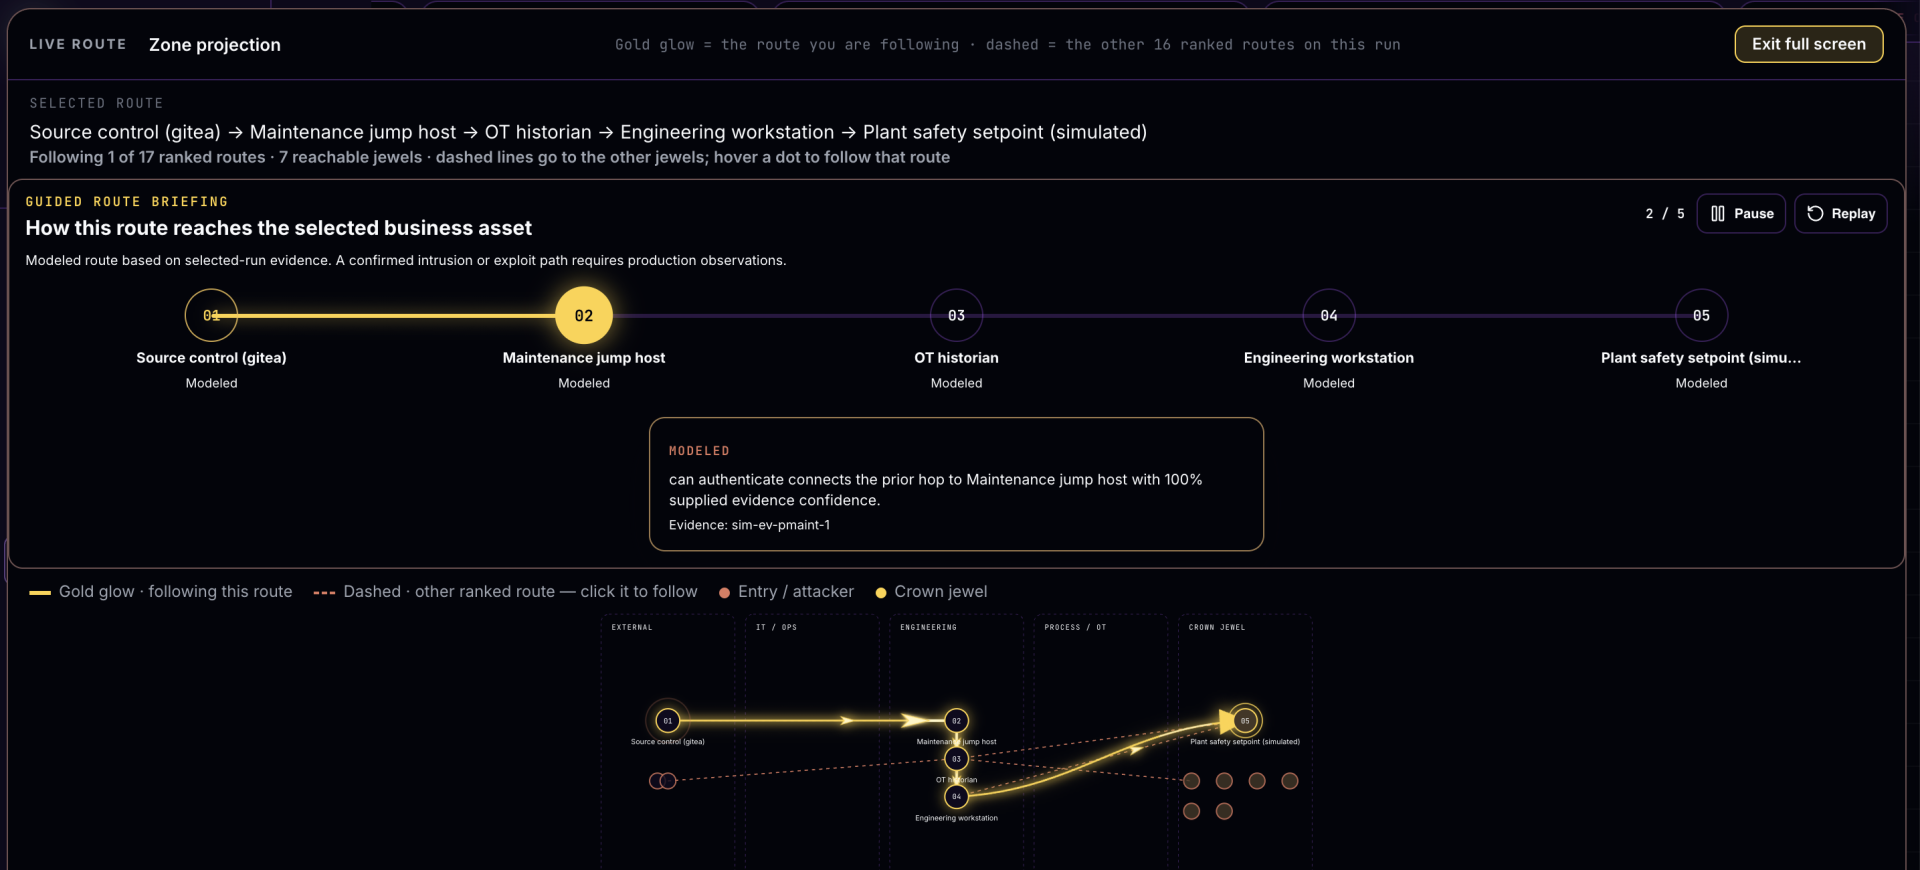Click the 'CROWN JEWEL' zone header
The height and width of the screenshot is (870, 1920).
pyautogui.click(x=1217, y=628)
